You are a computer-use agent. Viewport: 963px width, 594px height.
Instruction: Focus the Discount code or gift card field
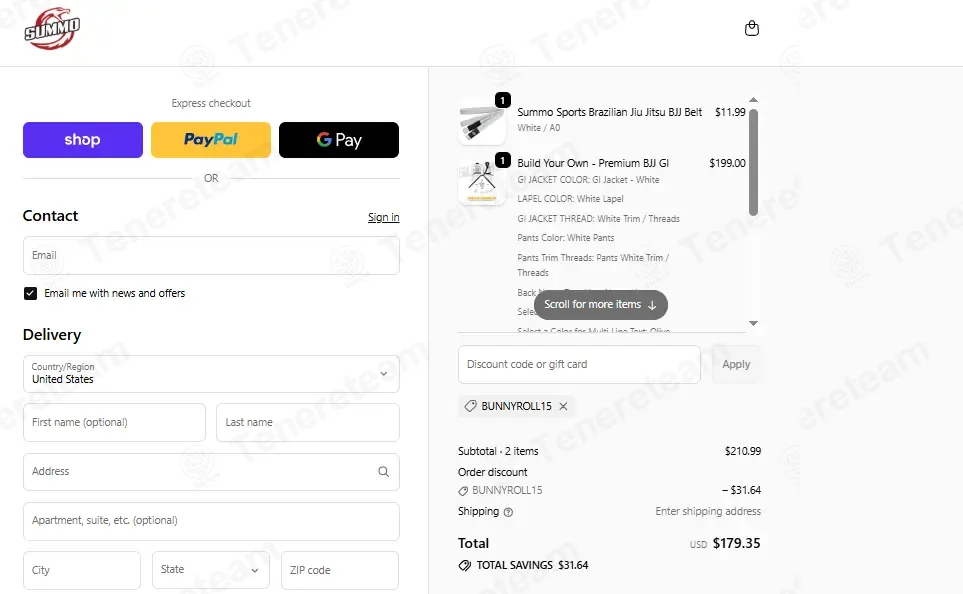click(x=579, y=364)
